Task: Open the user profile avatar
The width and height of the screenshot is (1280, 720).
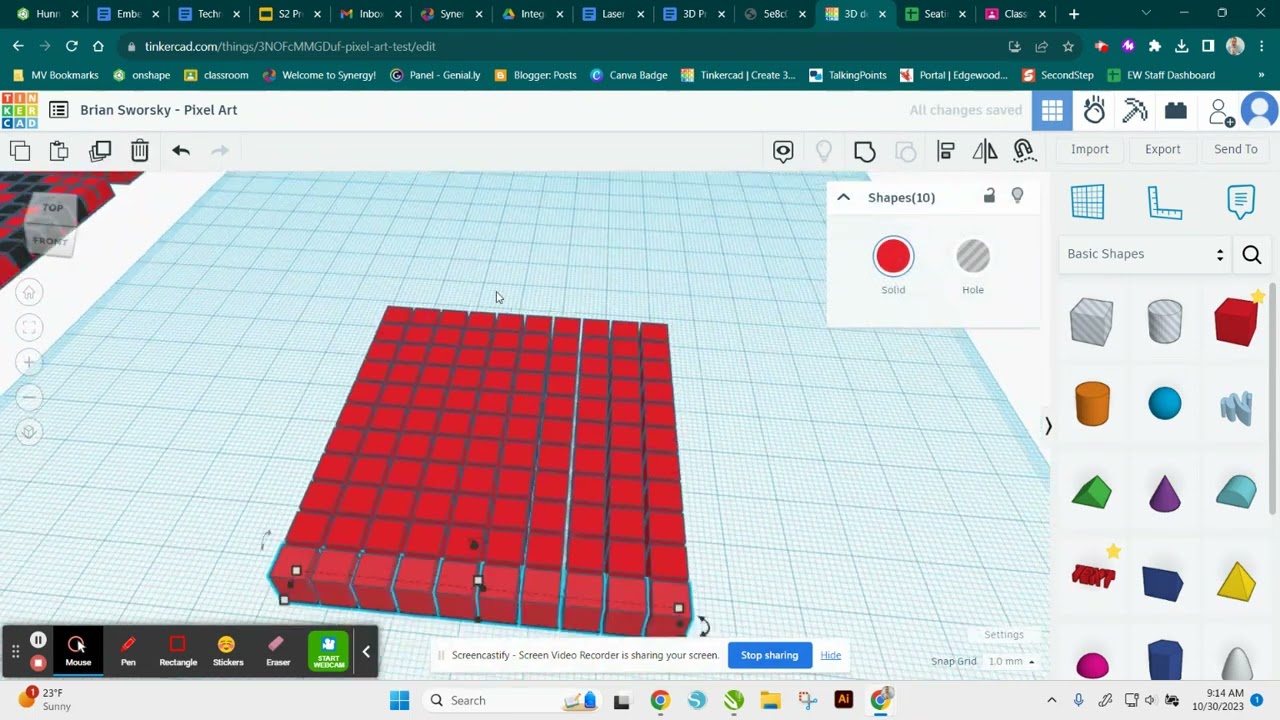Action: [x=1260, y=111]
